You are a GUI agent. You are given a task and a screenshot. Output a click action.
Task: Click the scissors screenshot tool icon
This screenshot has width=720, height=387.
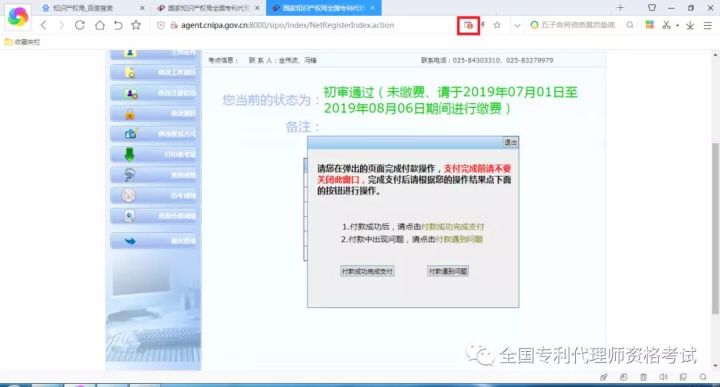tap(666, 25)
